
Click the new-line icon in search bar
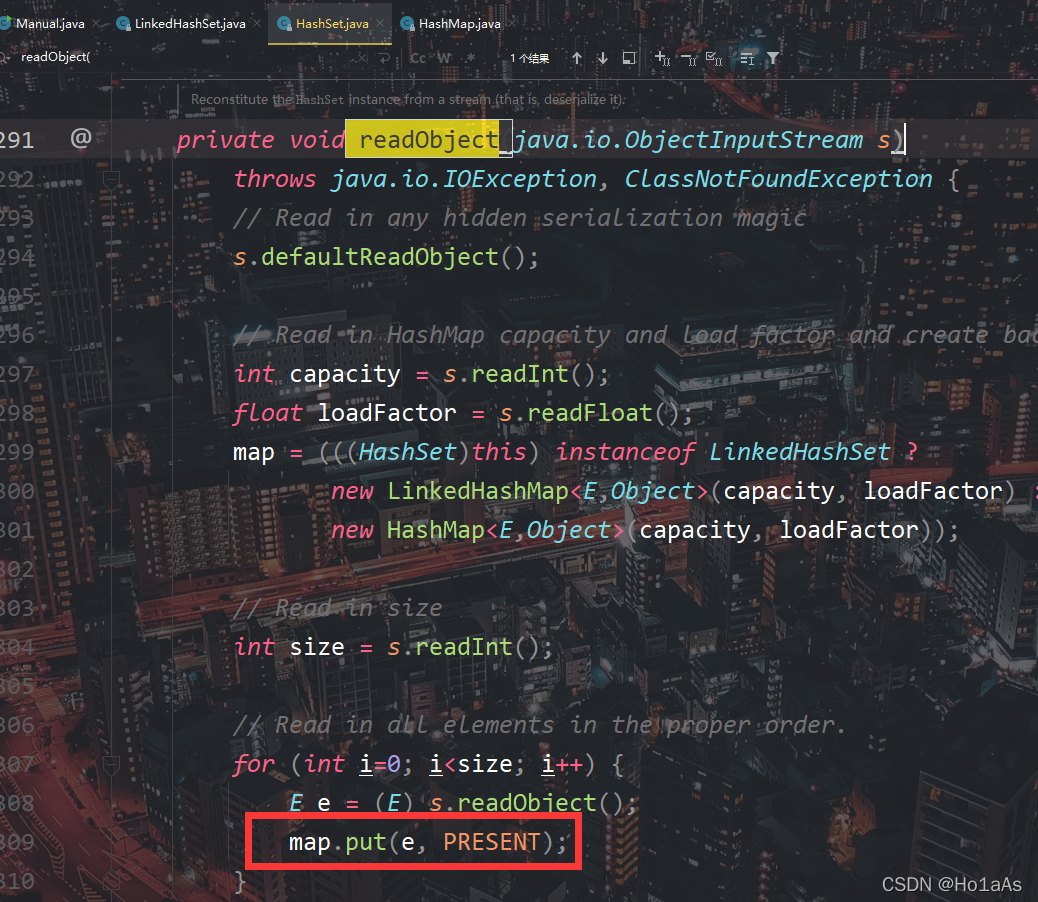click(x=385, y=58)
